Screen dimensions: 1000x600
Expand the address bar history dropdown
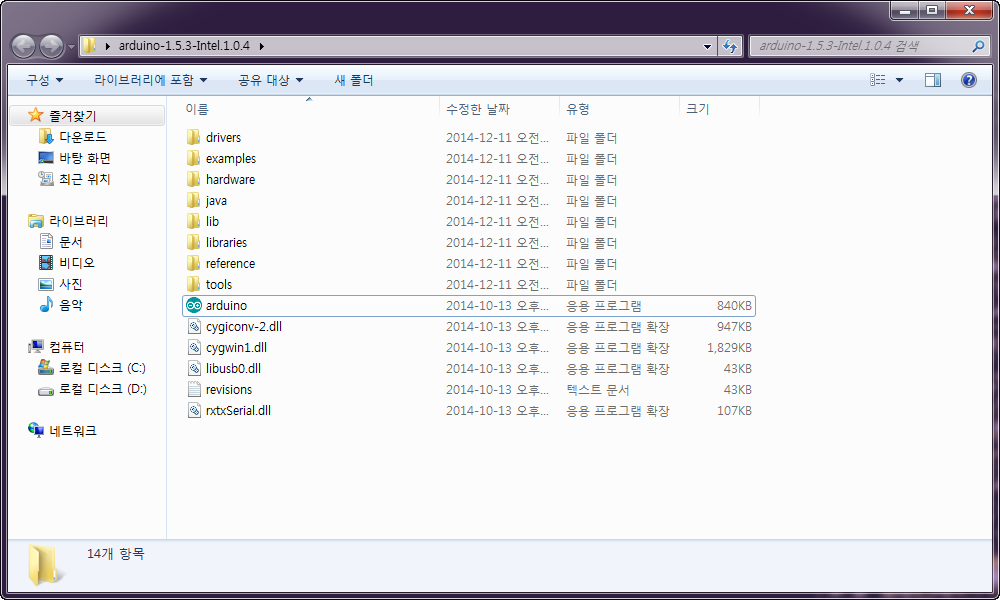(x=707, y=46)
